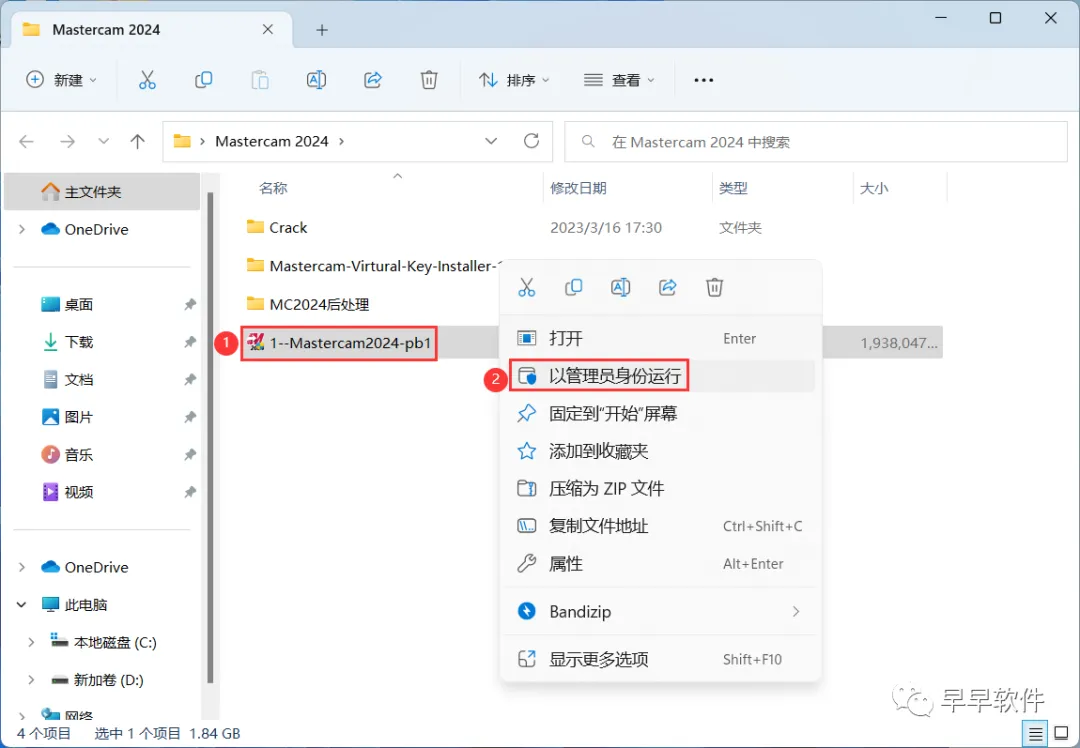Click the Share icon in the context menu

pos(667,287)
